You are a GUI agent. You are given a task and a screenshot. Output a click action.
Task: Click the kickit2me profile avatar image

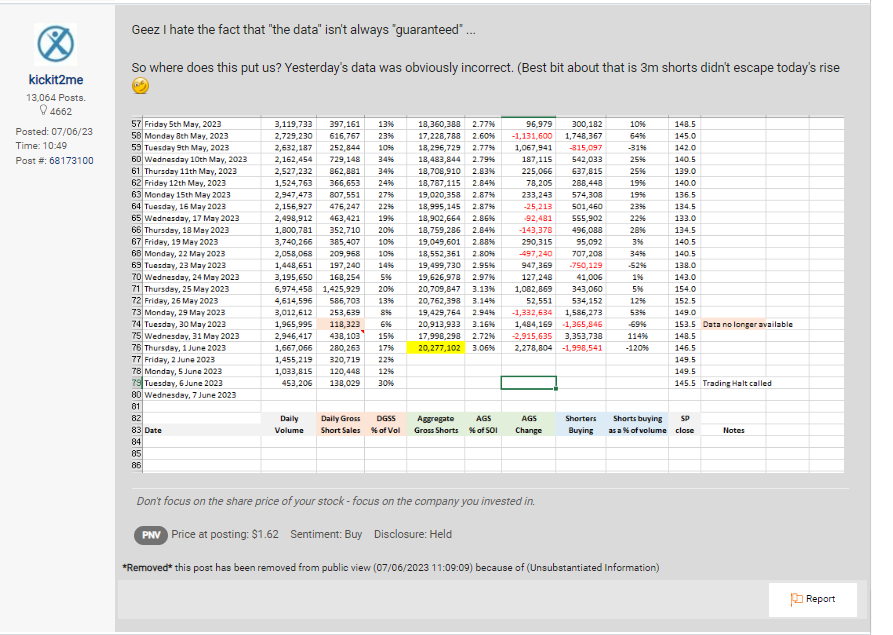(56, 46)
